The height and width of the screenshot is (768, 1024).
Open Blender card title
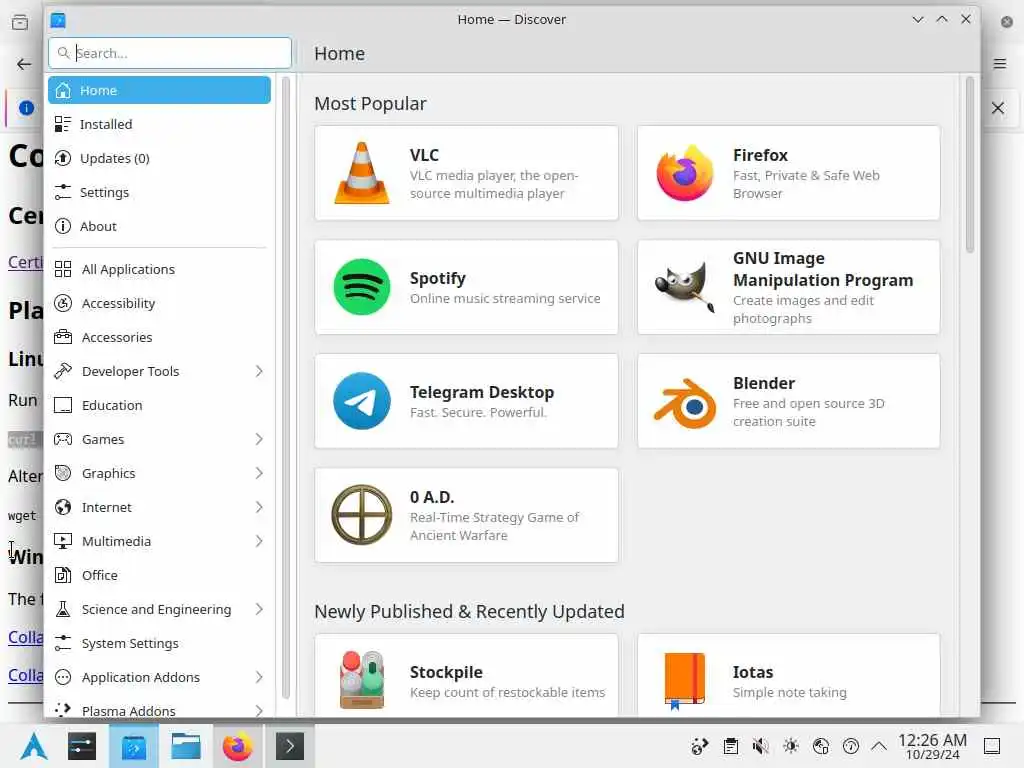[x=763, y=383]
